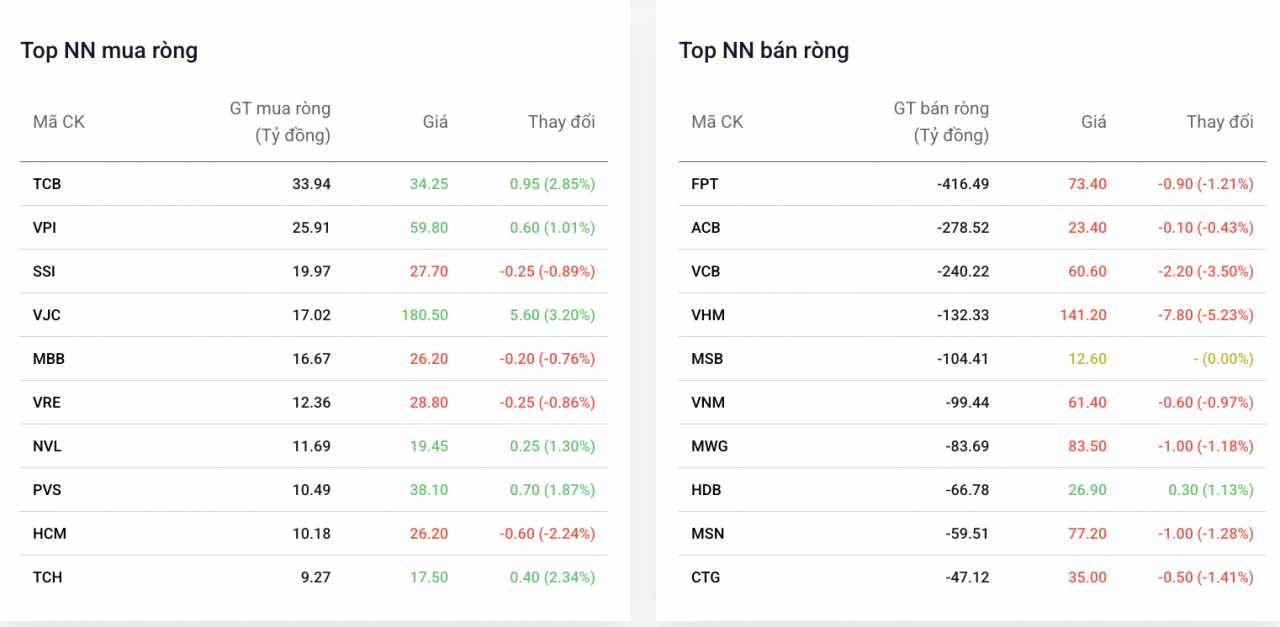Open HDB stock details
This screenshot has width=1280, height=627.
(x=706, y=490)
